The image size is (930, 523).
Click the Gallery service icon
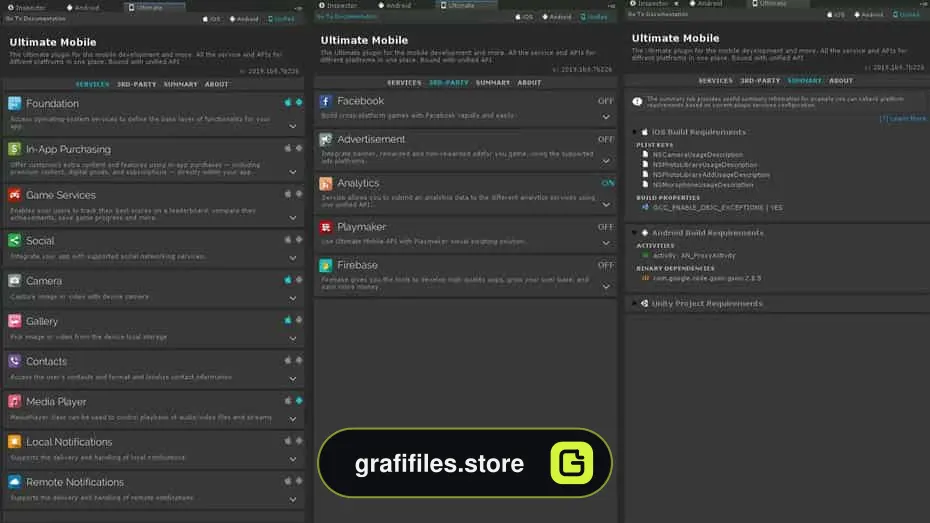15,321
